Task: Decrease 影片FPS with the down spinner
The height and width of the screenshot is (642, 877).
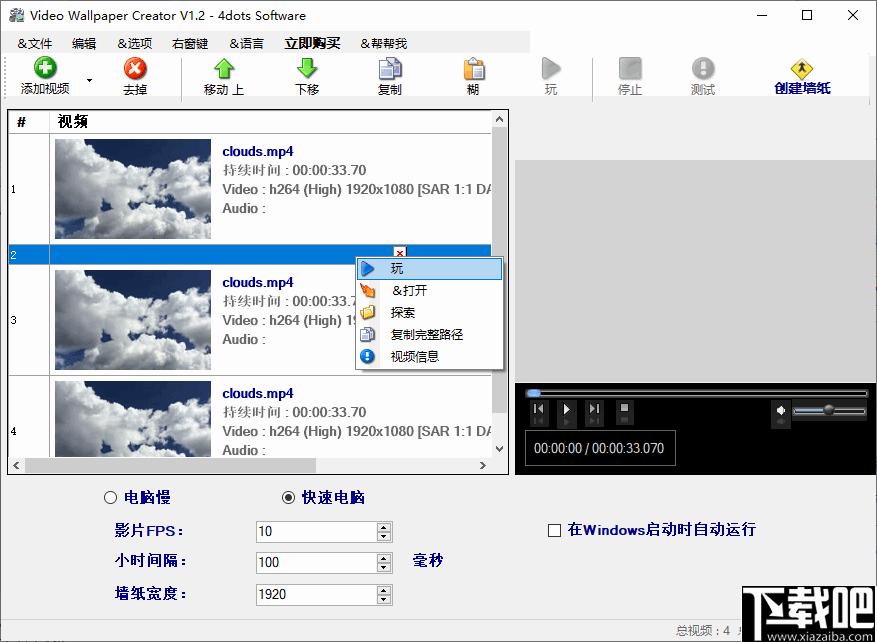Action: (x=384, y=536)
